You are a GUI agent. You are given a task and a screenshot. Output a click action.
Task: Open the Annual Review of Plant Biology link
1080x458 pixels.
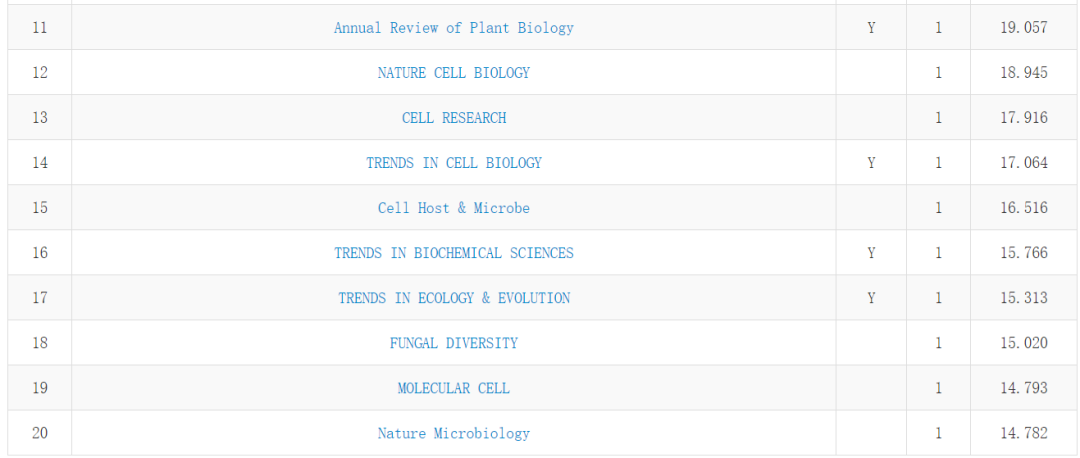(453, 28)
